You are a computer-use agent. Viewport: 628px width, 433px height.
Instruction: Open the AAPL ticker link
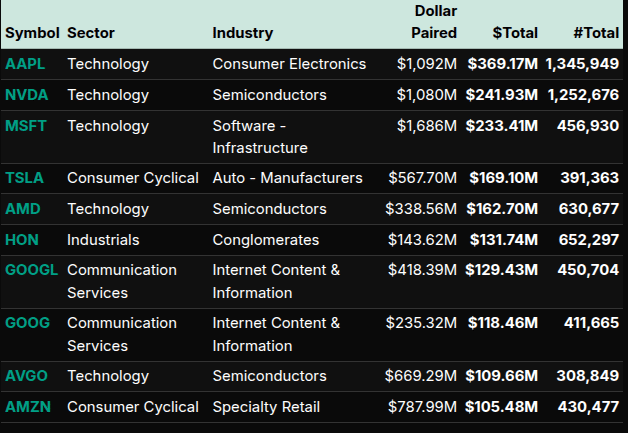(x=24, y=64)
